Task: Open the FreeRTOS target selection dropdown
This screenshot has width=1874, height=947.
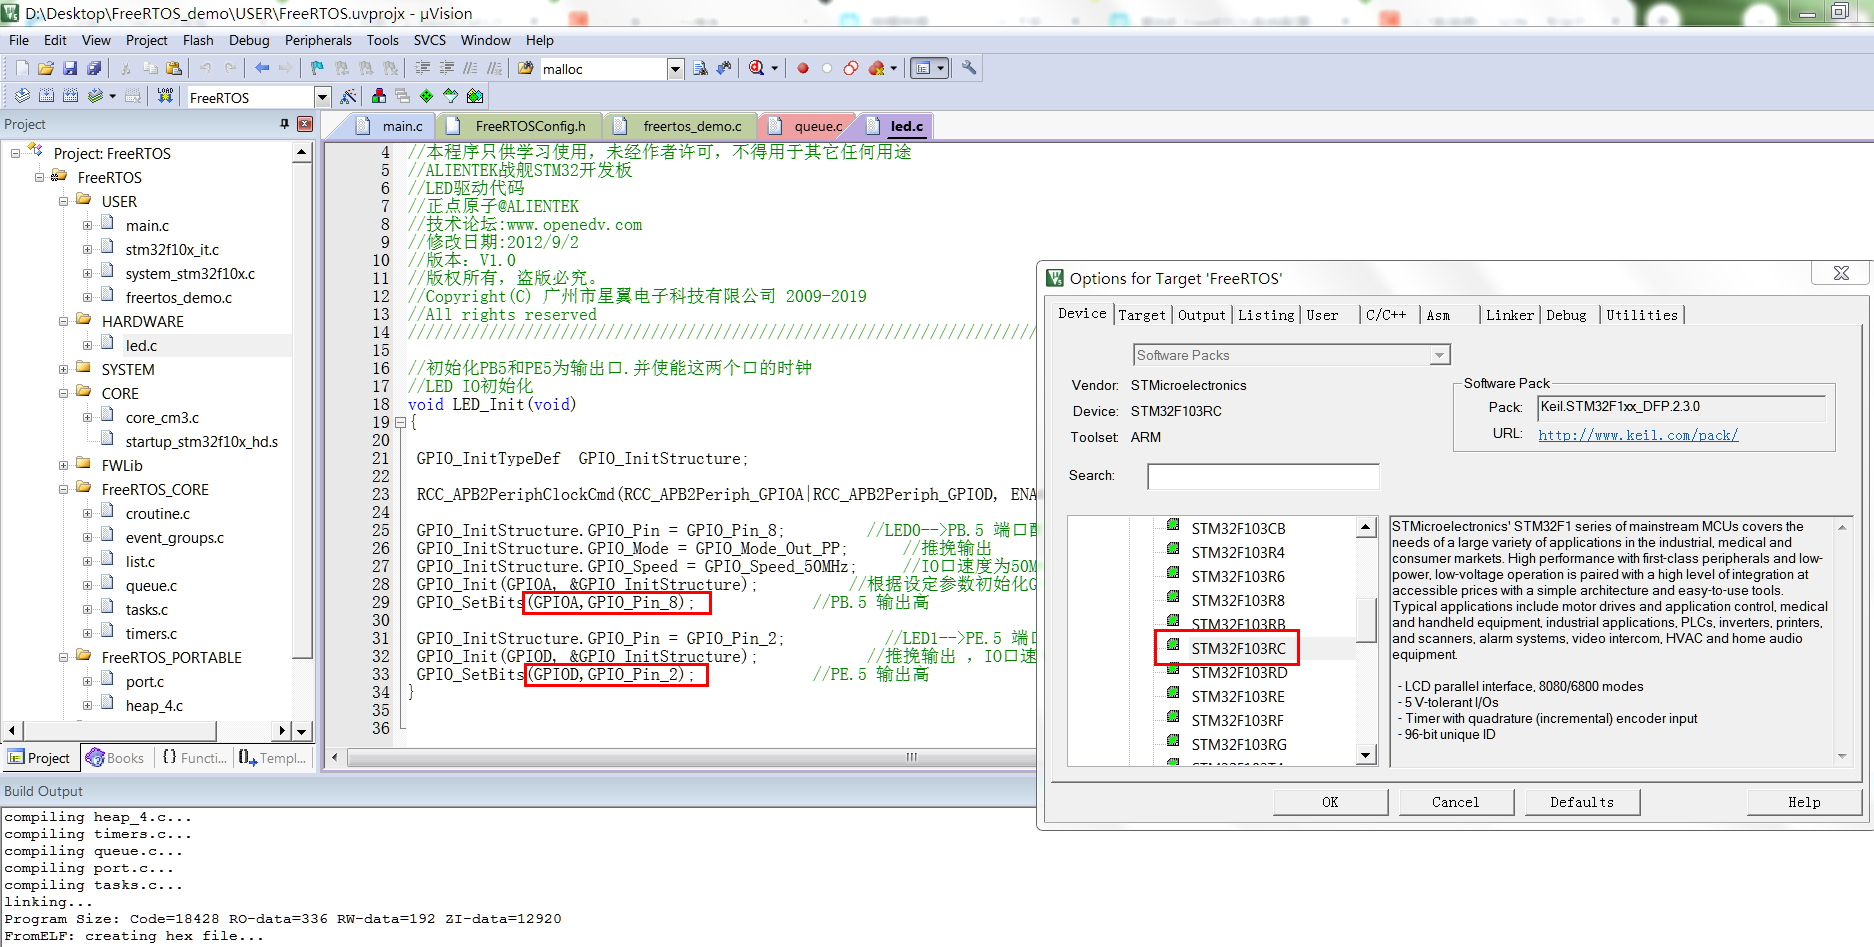Action: (322, 97)
